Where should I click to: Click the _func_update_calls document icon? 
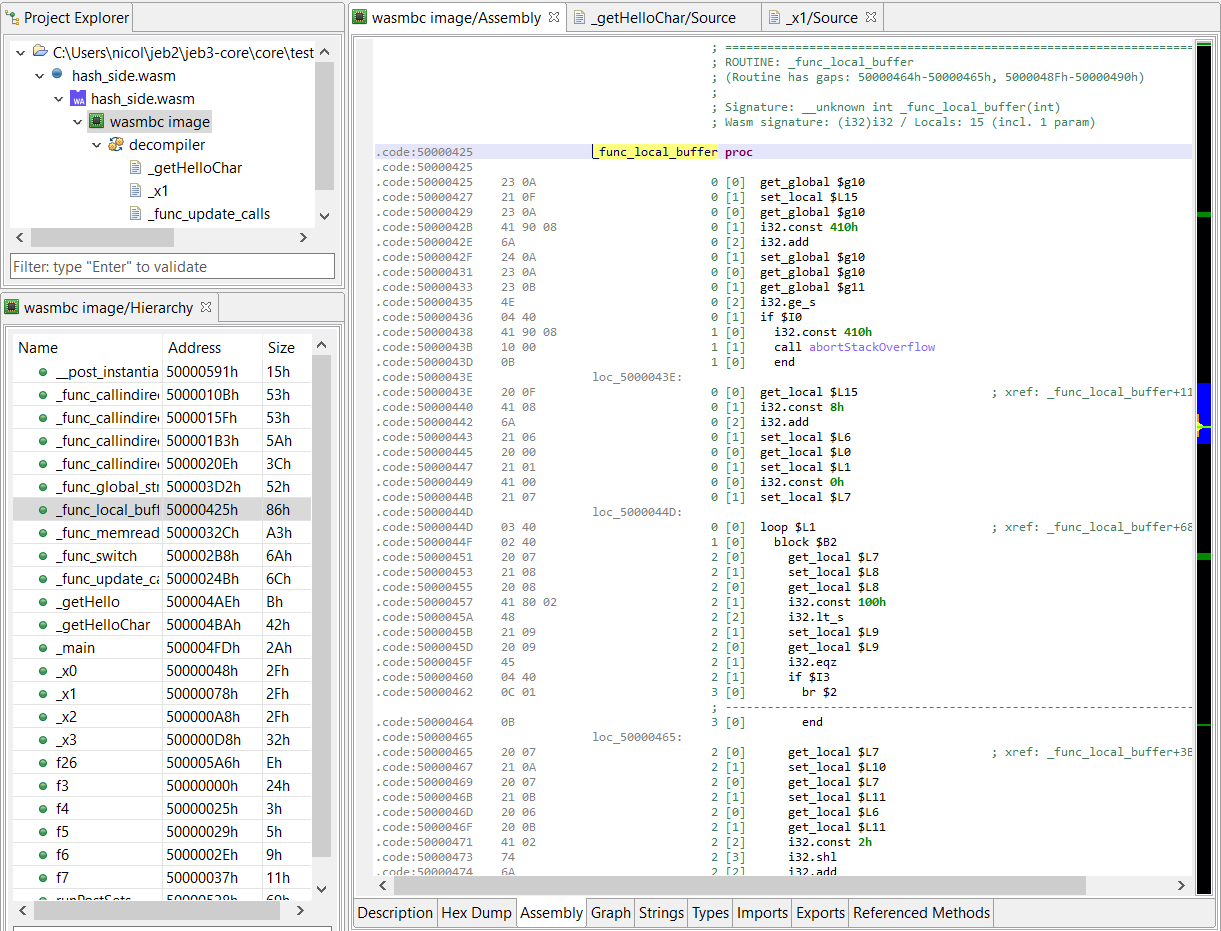(x=135, y=213)
